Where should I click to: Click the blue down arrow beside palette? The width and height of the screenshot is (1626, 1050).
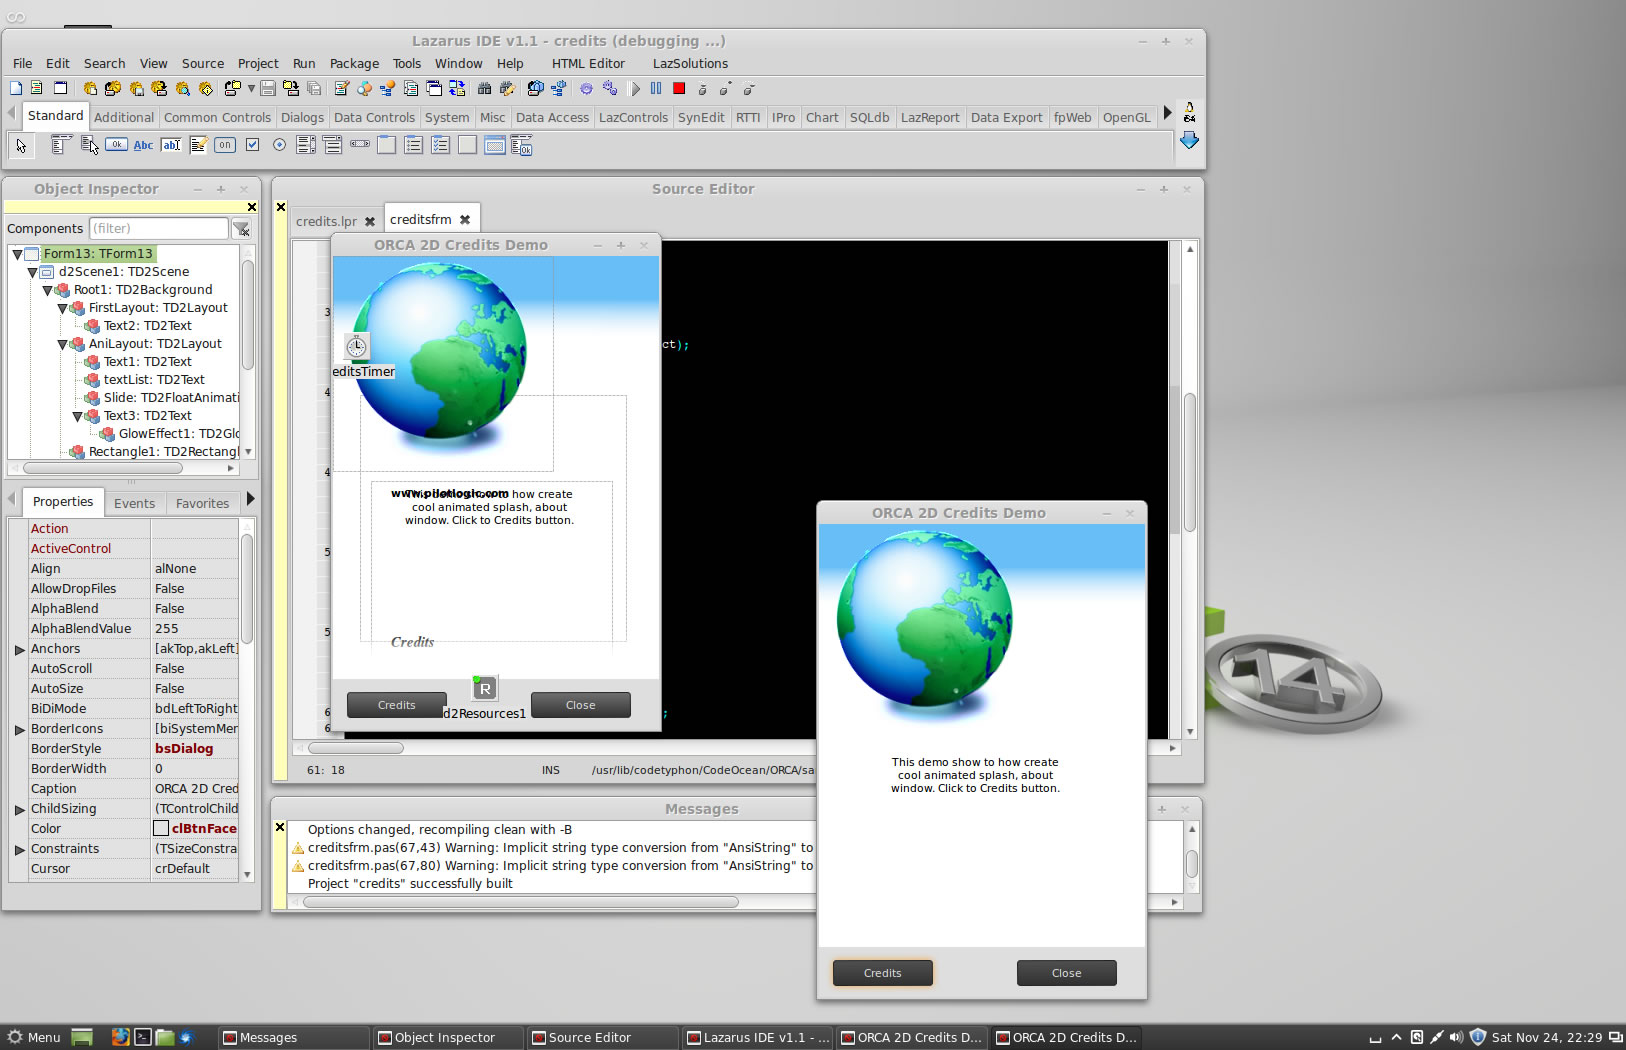[x=1189, y=141]
